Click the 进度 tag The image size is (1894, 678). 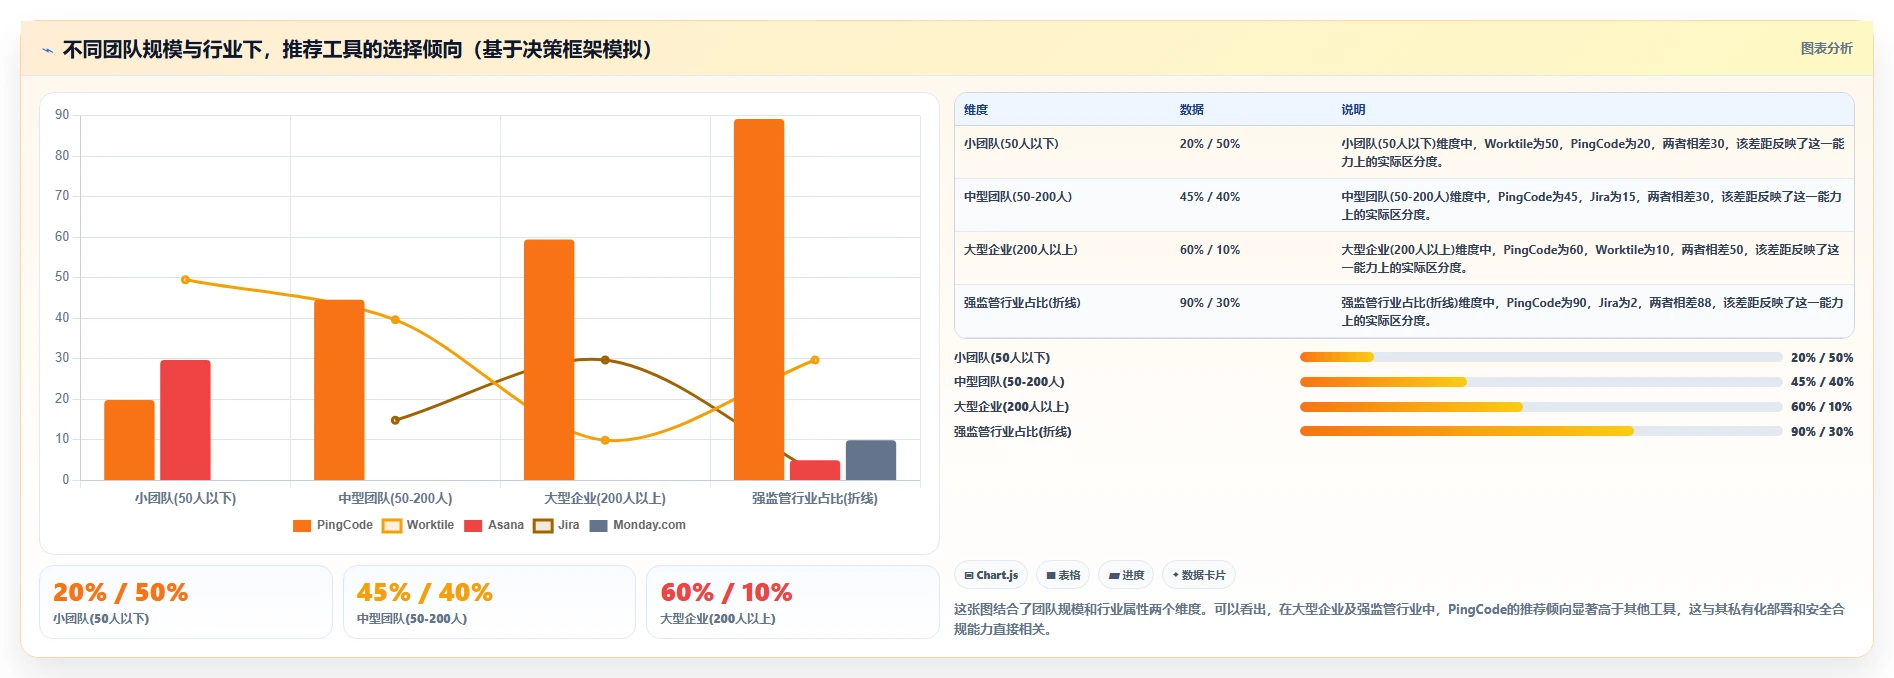click(x=1126, y=575)
